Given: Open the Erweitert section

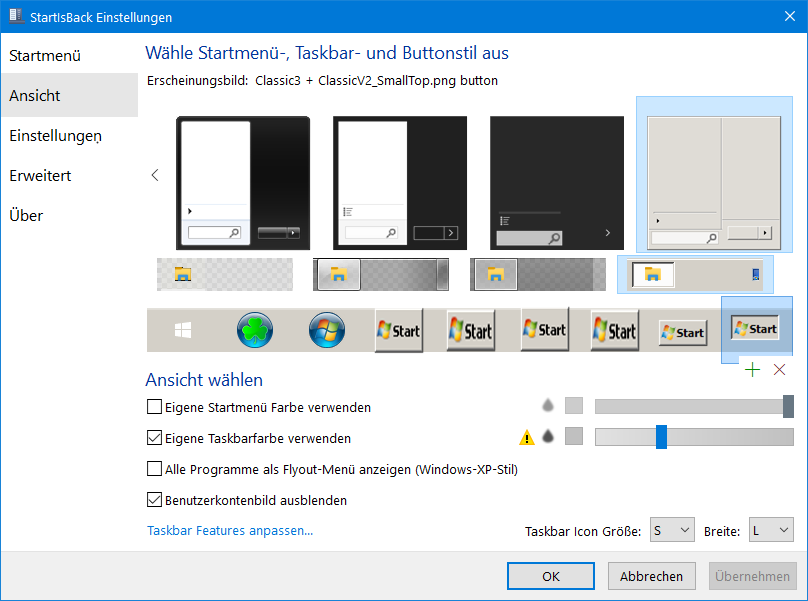Looking at the screenshot, I should tap(40, 175).
